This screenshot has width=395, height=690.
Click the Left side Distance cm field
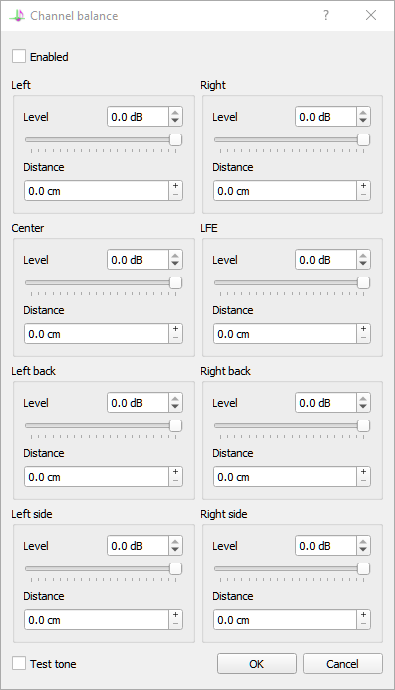pyautogui.click(x=96, y=620)
